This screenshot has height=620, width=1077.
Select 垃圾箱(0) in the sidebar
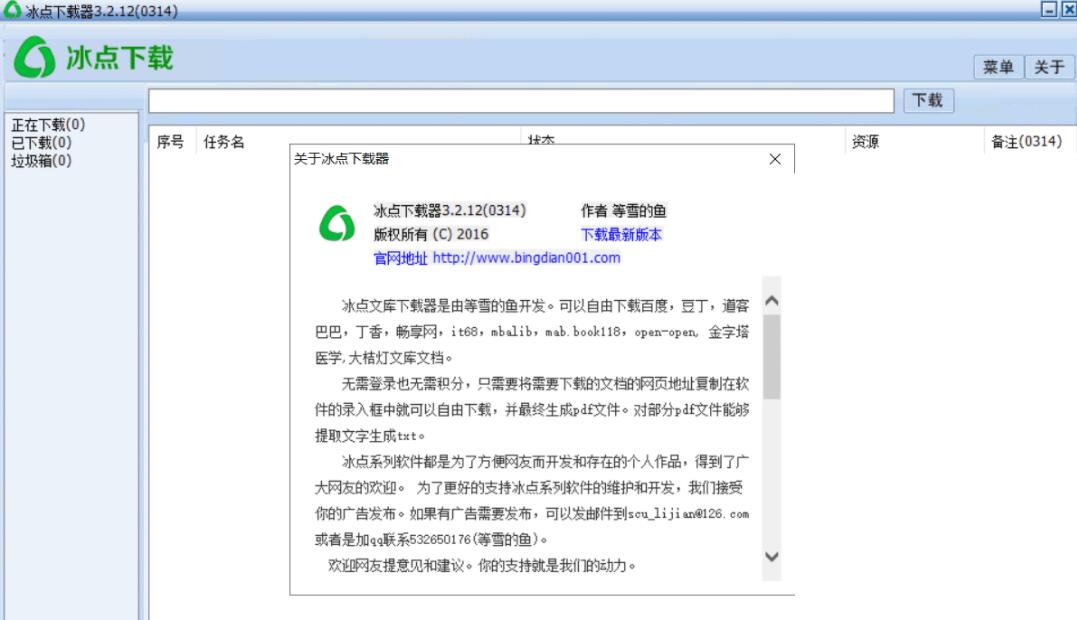[41, 161]
